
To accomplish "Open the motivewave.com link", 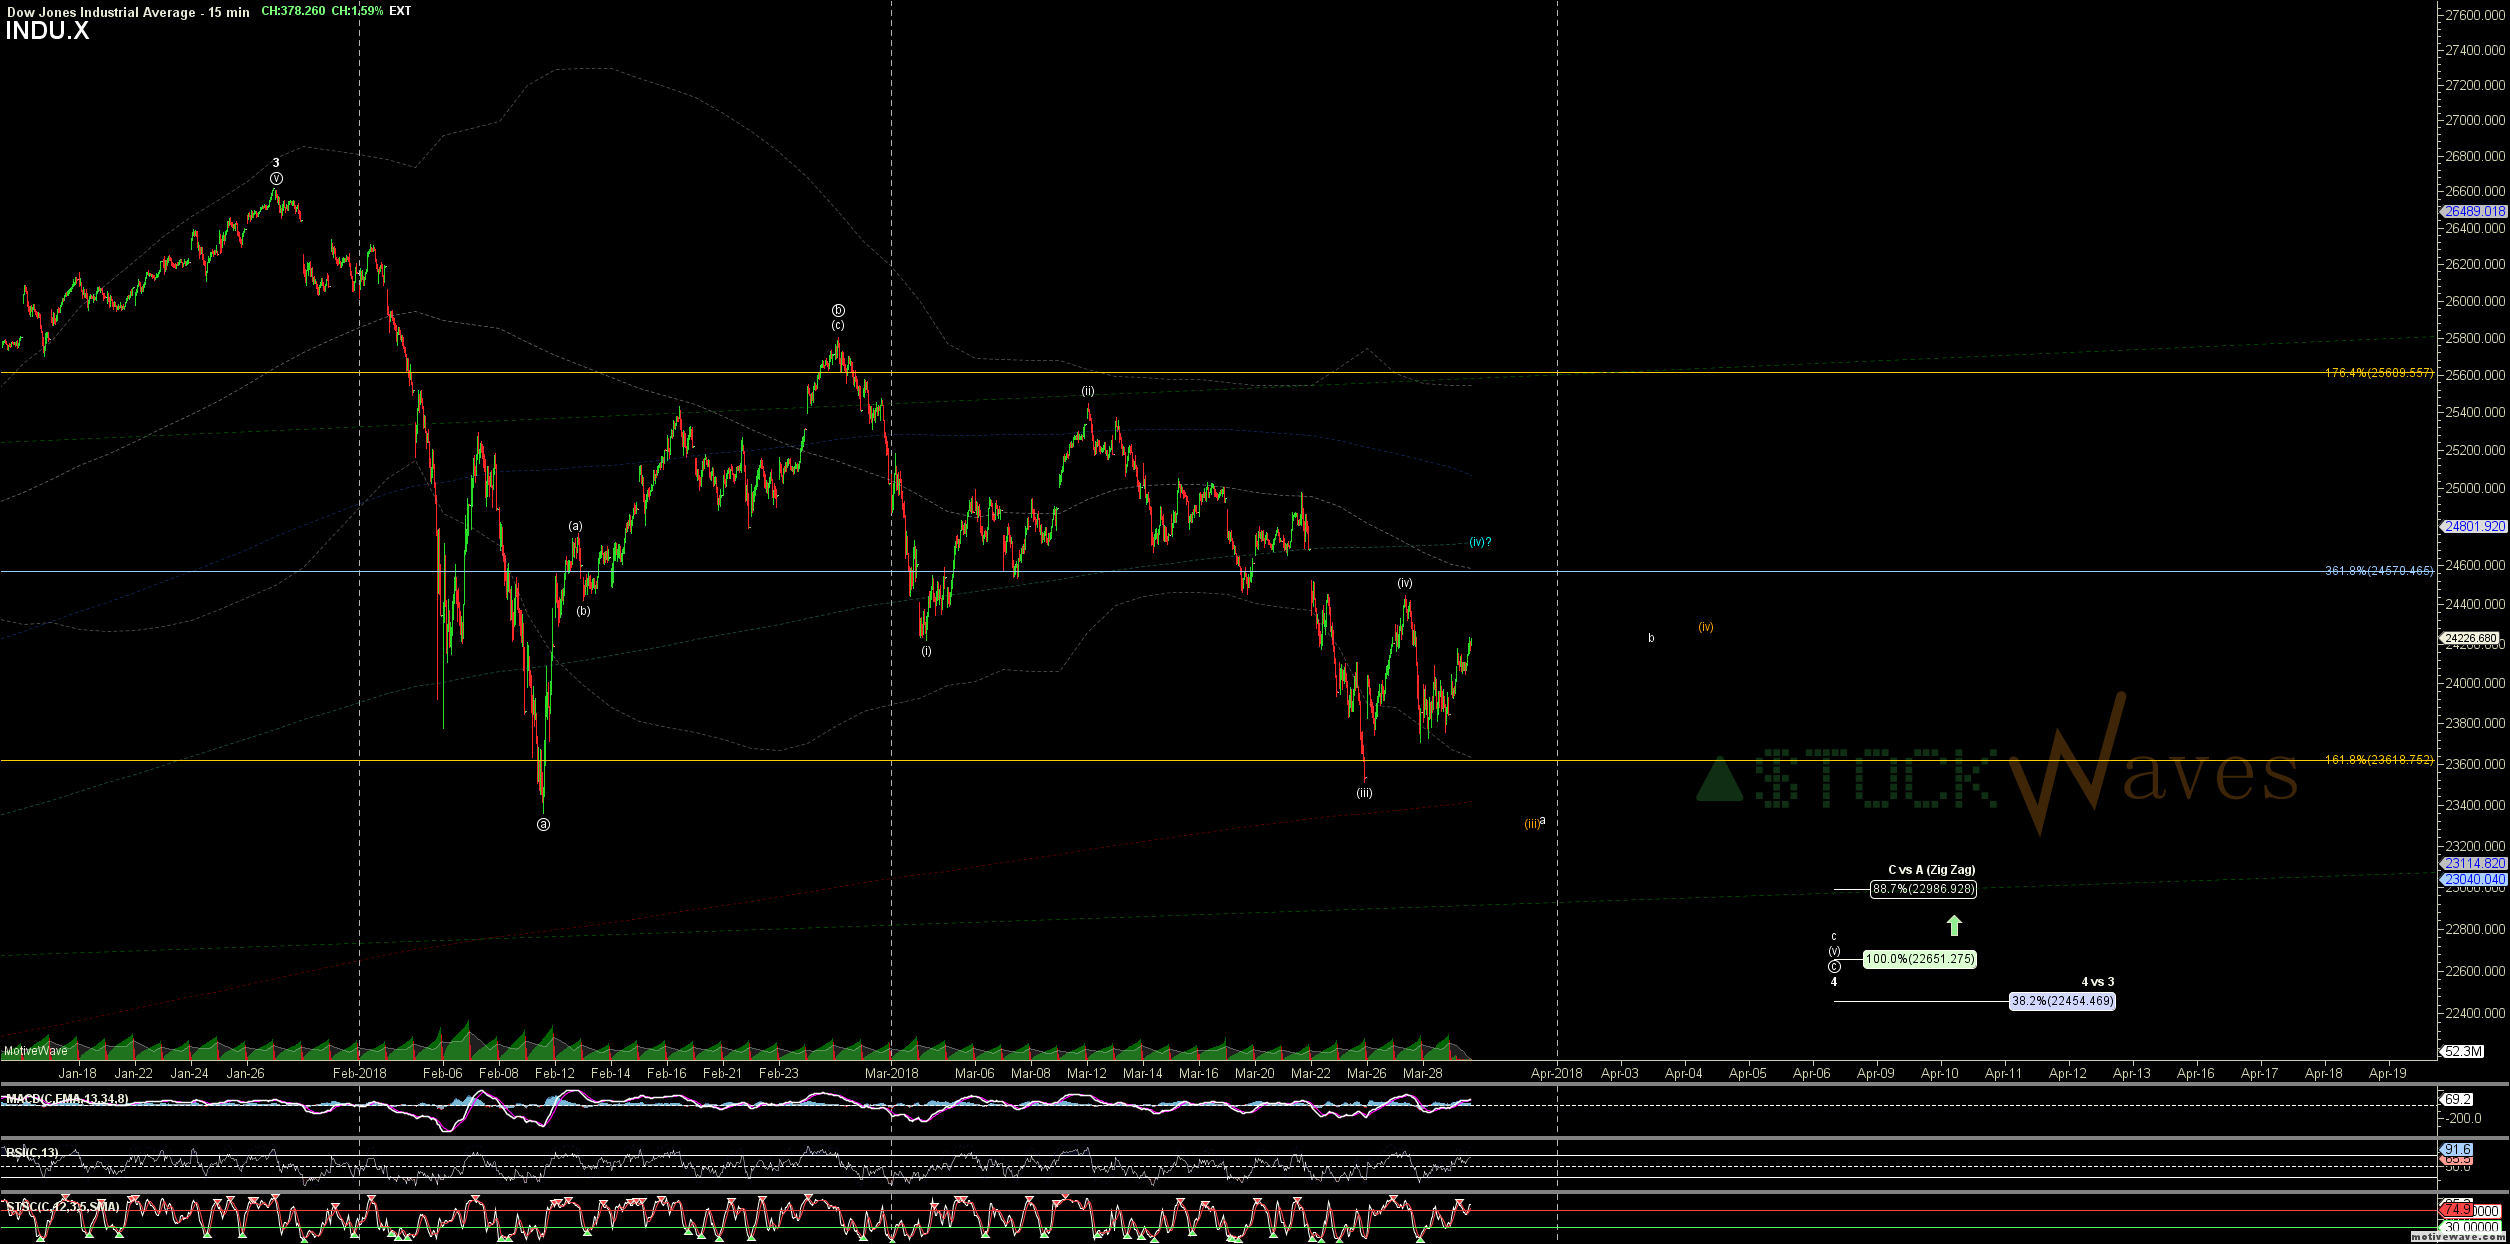I will click(2457, 1237).
